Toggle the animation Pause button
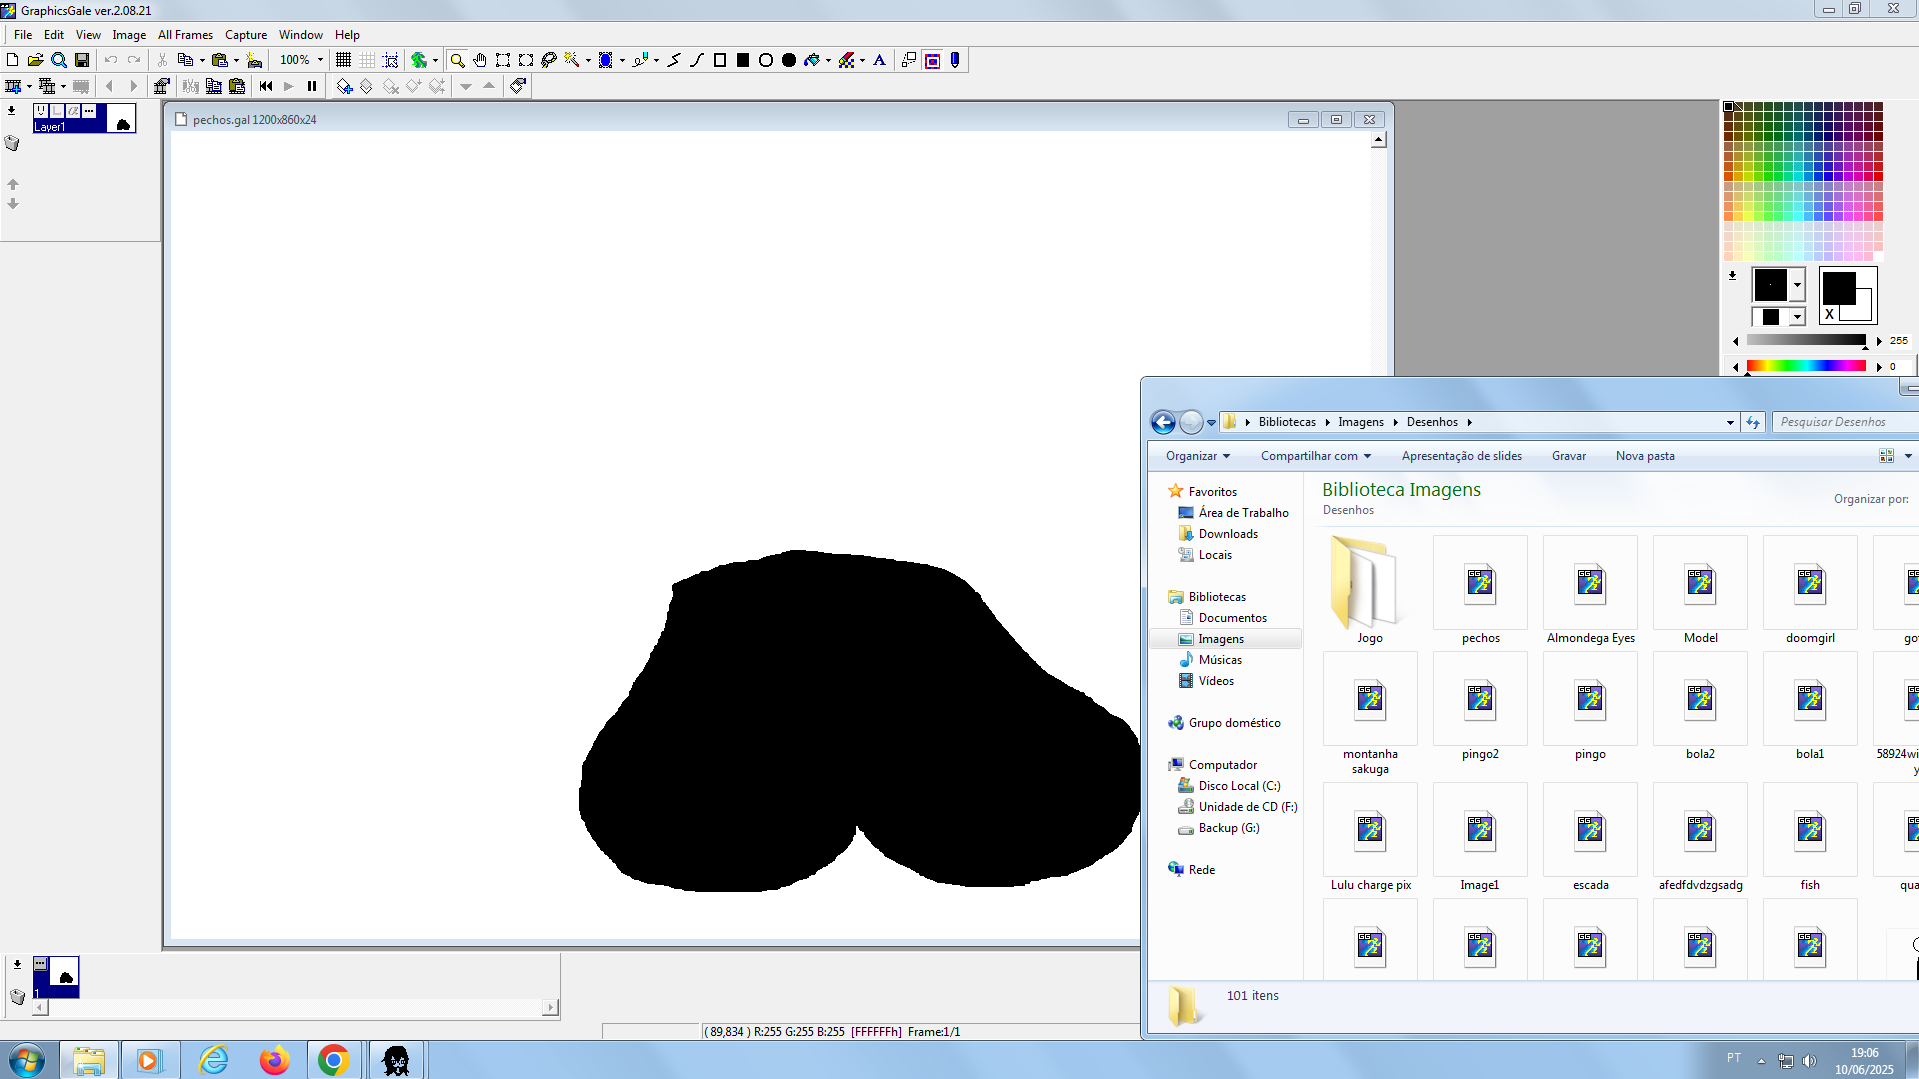The image size is (1919, 1079). click(x=312, y=86)
